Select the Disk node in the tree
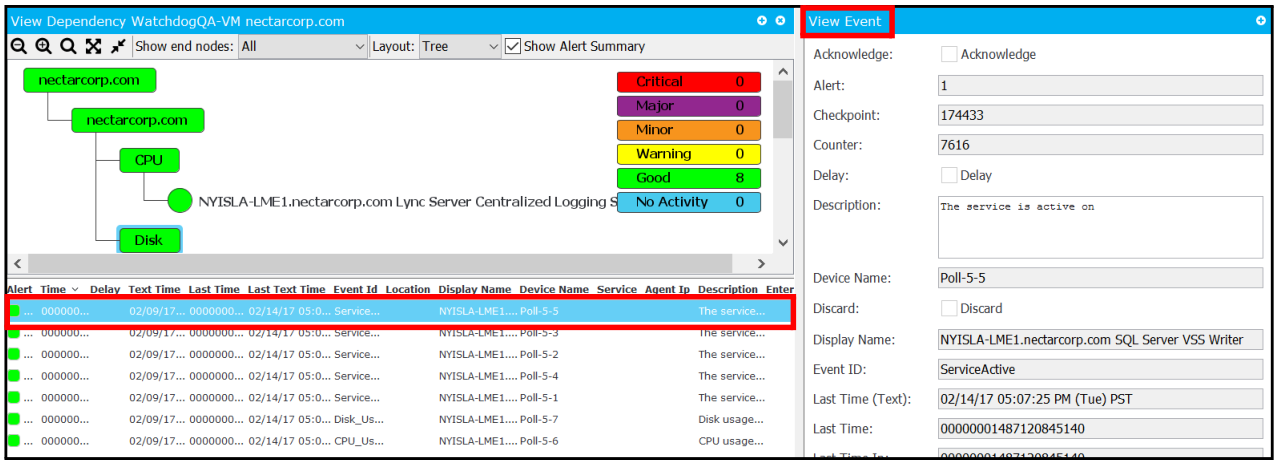The image size is (1278, 465). click(x=149, y=240)
